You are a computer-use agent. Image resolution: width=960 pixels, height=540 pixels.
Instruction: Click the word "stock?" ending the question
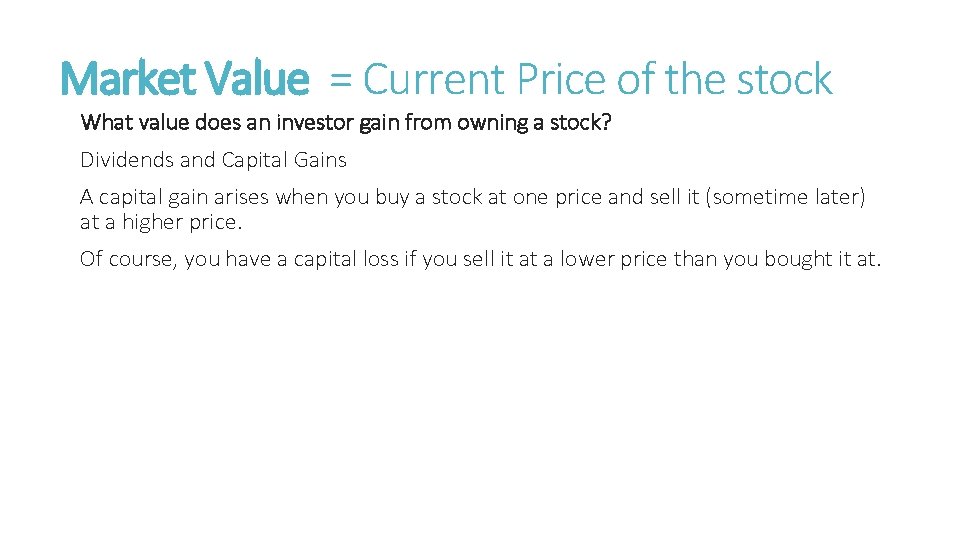[580, 122]
